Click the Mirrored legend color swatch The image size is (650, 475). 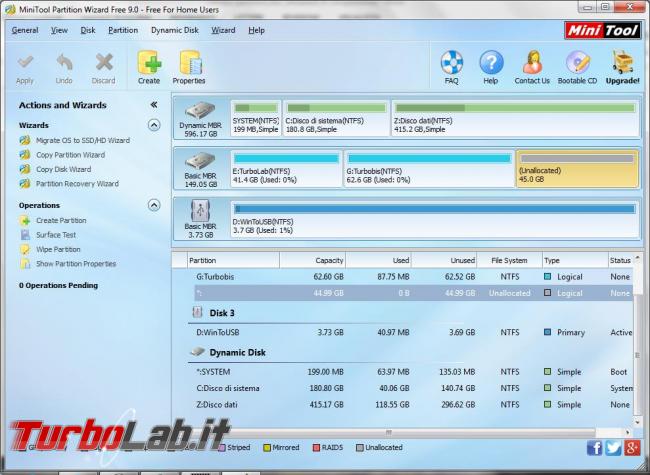267,448
